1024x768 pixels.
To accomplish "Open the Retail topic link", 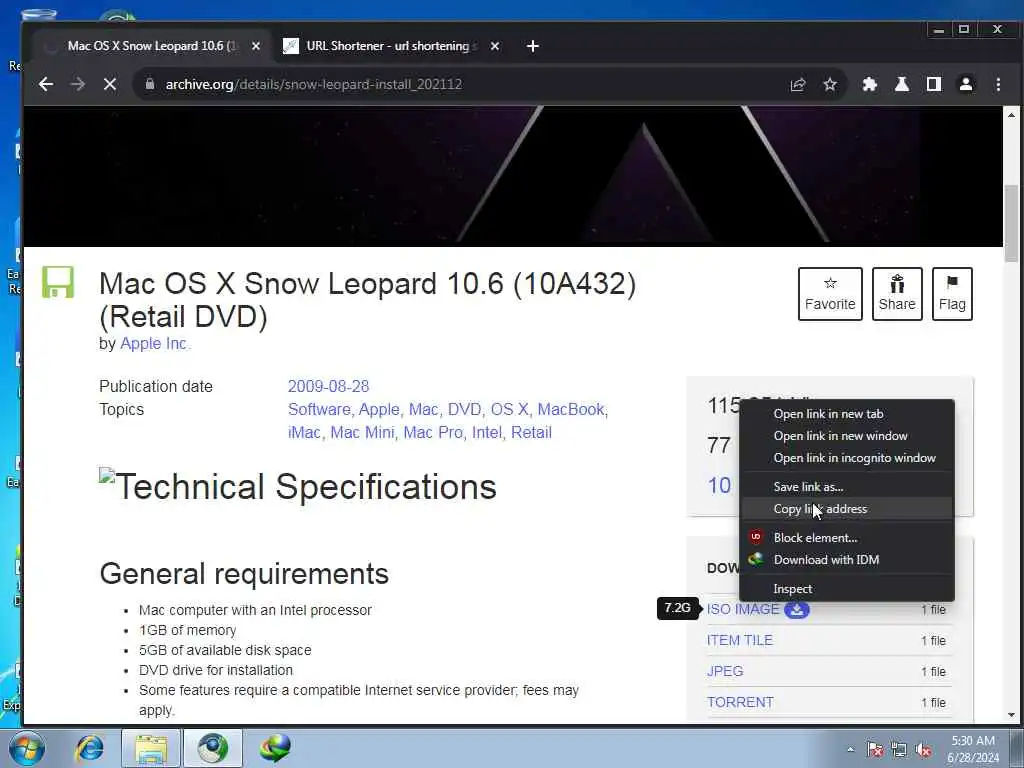I will (531, 432).
